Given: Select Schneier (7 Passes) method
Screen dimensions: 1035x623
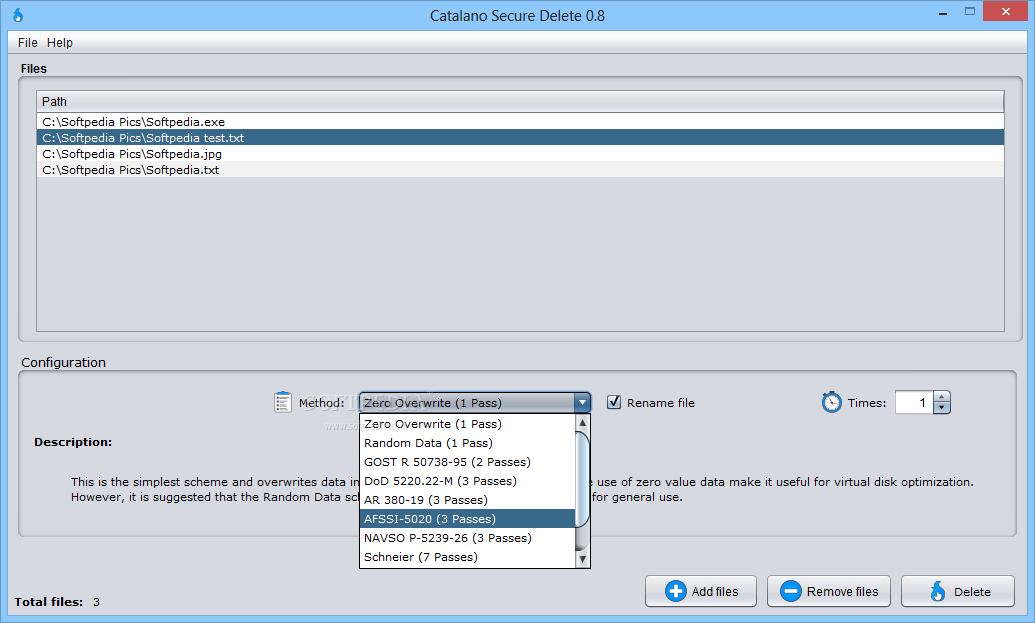Looking at the screenshot, I should click(467, 557).
